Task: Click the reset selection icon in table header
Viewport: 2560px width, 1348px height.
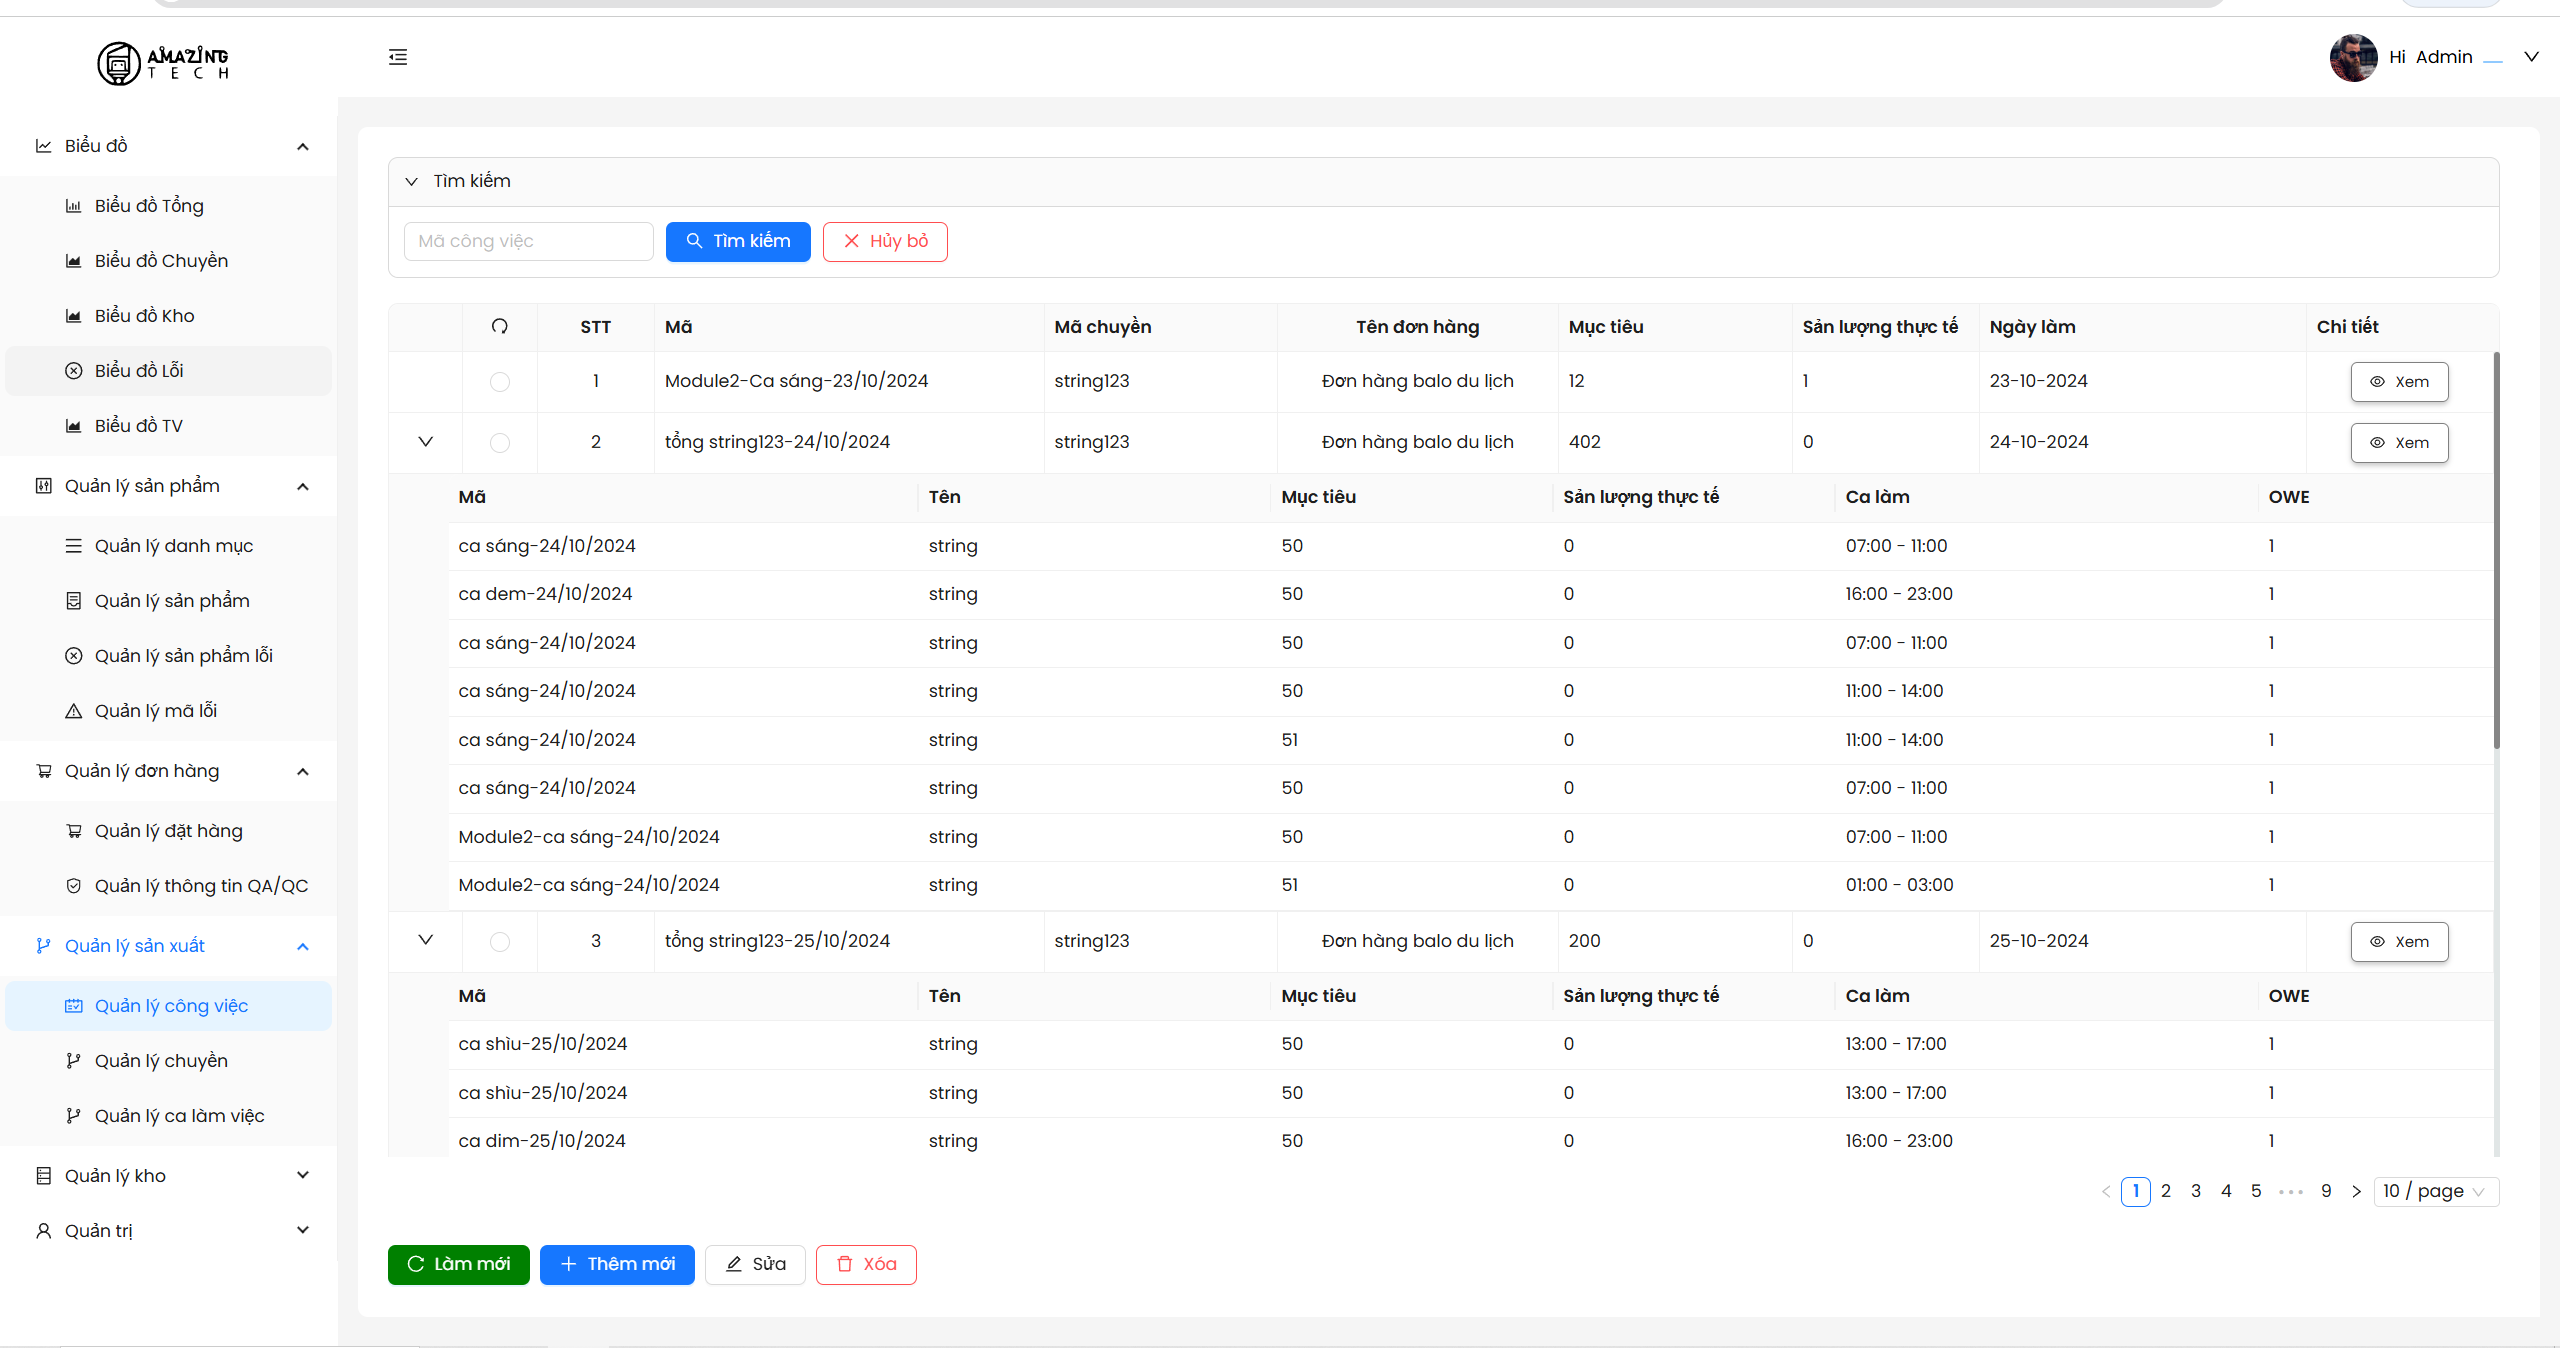Action: tap(500, 326)
